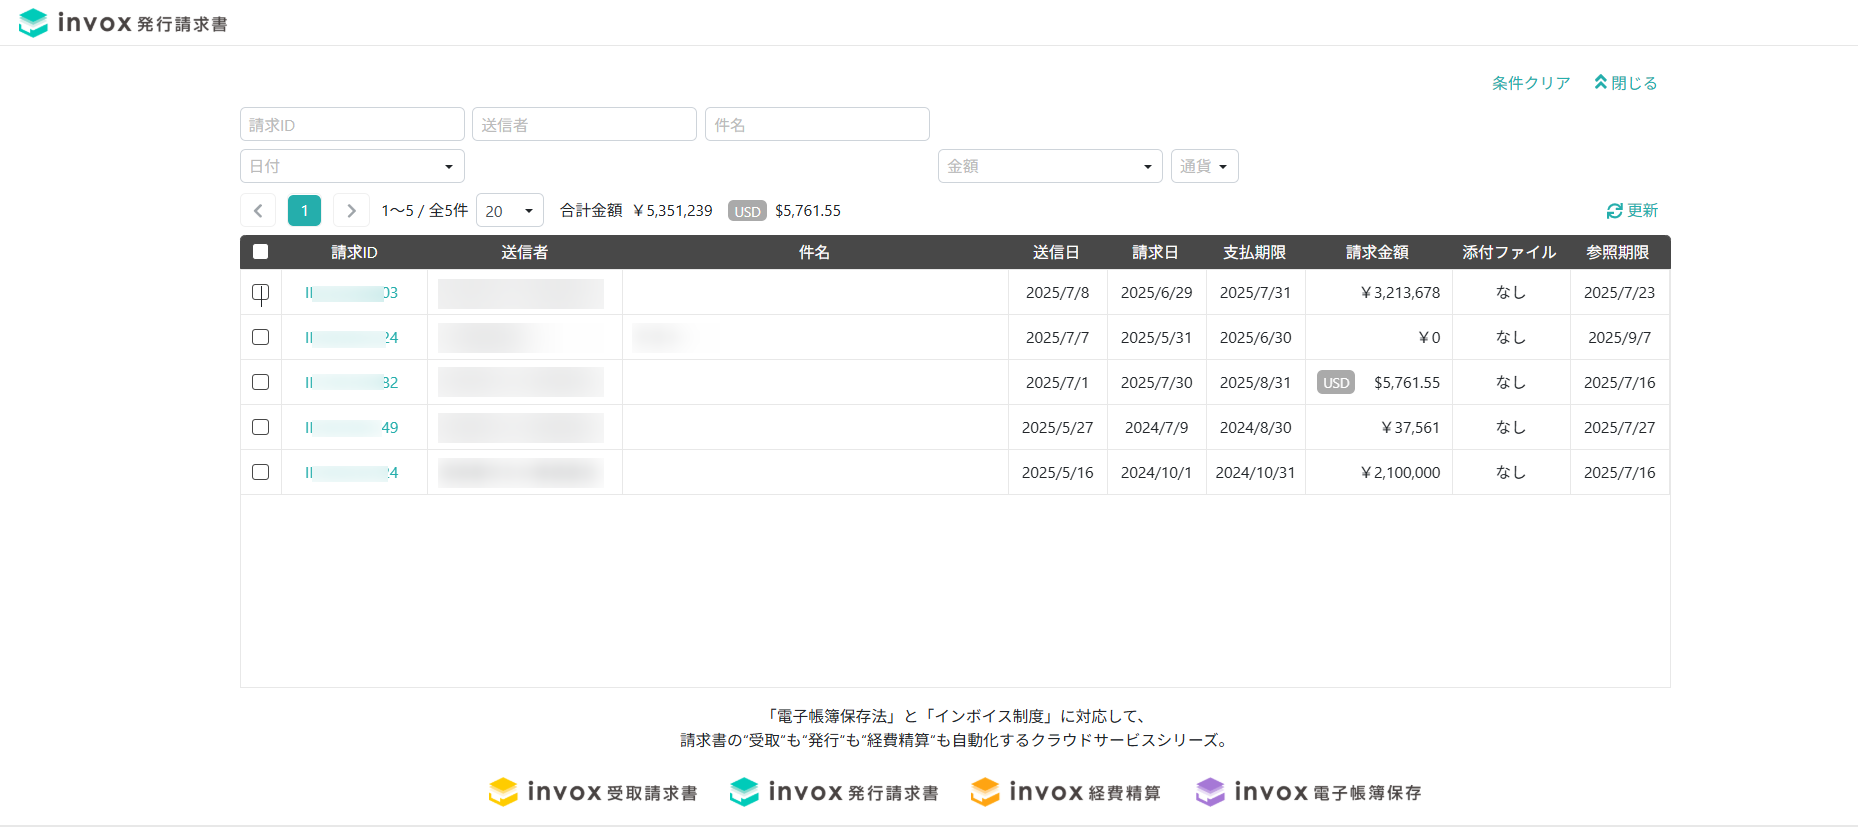This screenshot has width=1858, height=827.
Task: Open invox 受取請求書 footer logo
Action: pyautogui.click(x=593, y=792)
